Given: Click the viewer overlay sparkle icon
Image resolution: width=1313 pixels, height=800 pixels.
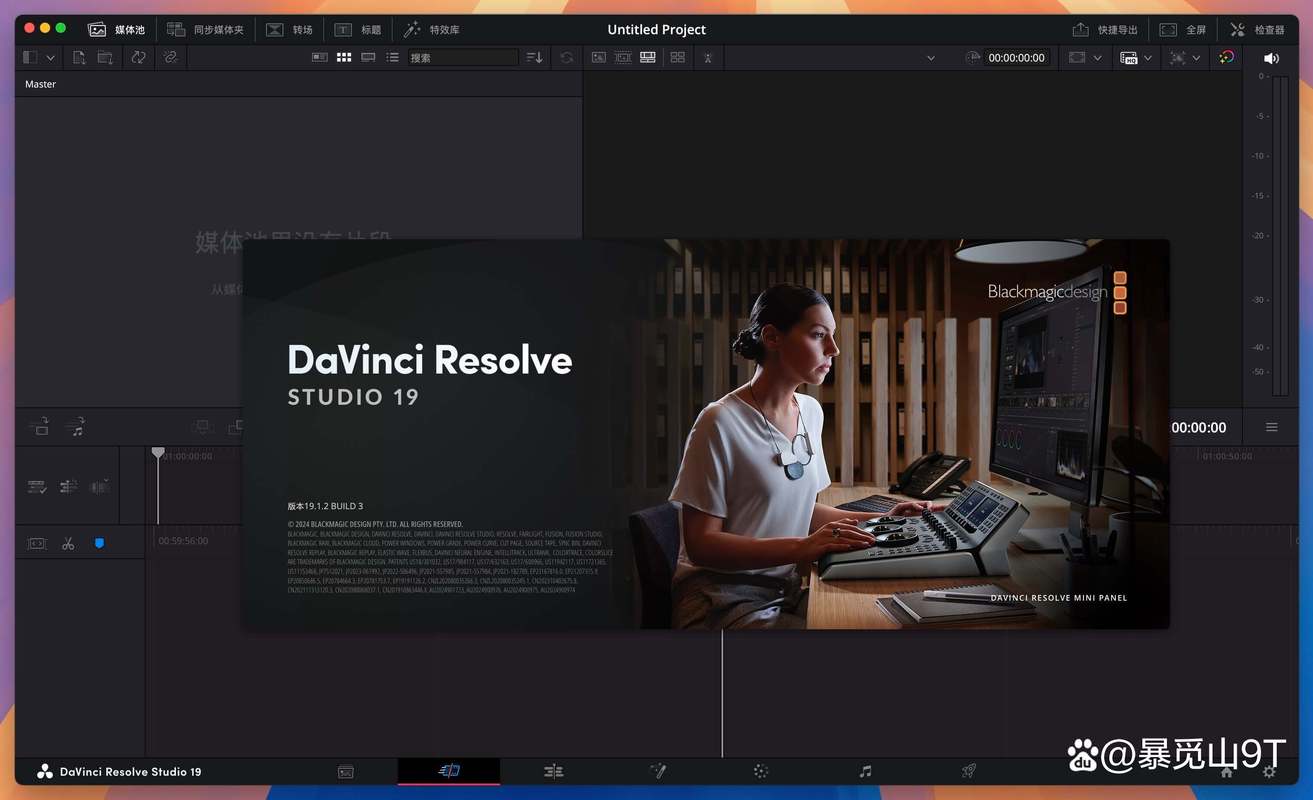Looking at the screenshot, I should click(1178, 58).
